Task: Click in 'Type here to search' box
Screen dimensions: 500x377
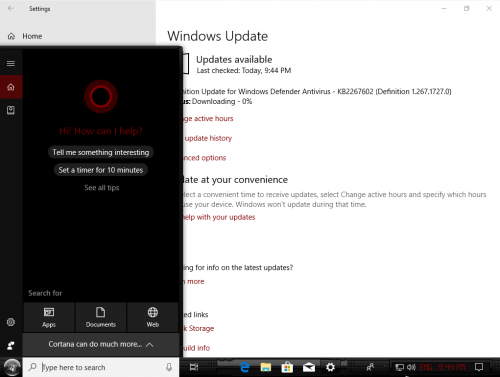Action: (x=100, y=367)
